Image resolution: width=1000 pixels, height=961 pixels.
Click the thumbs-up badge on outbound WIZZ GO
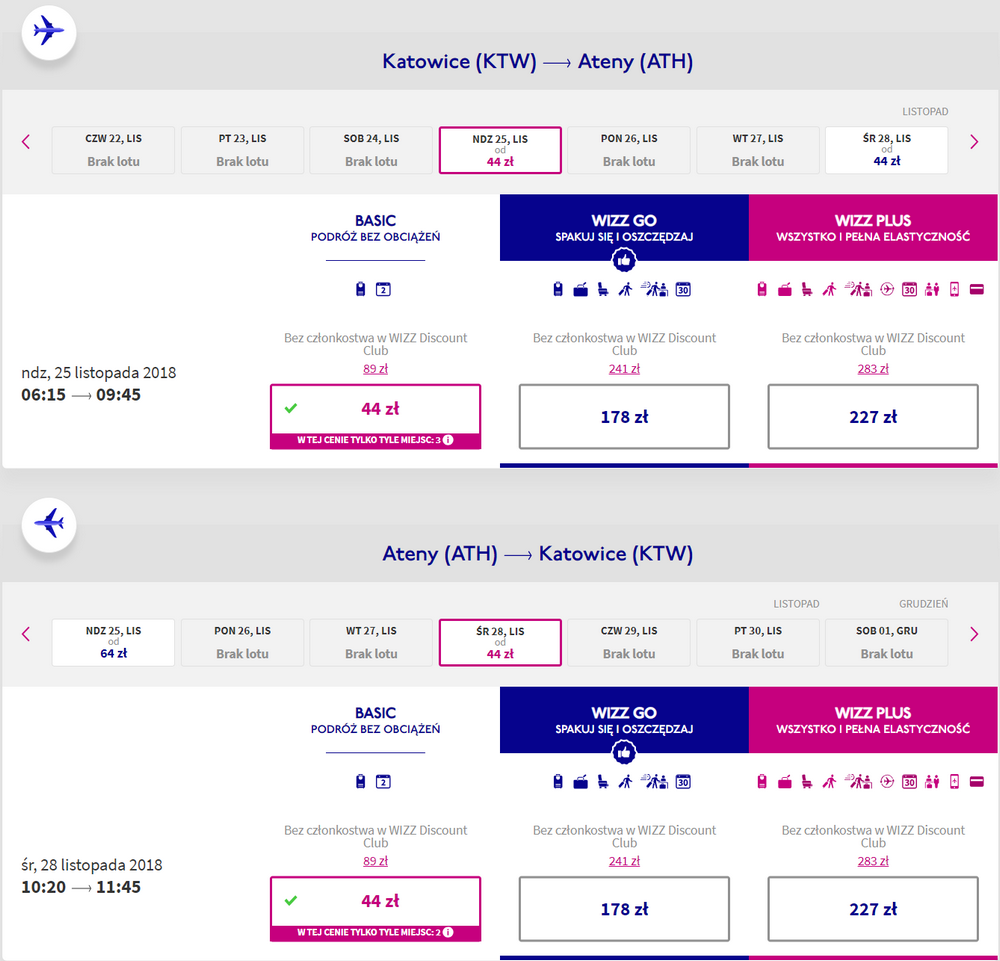click(624, 260)
